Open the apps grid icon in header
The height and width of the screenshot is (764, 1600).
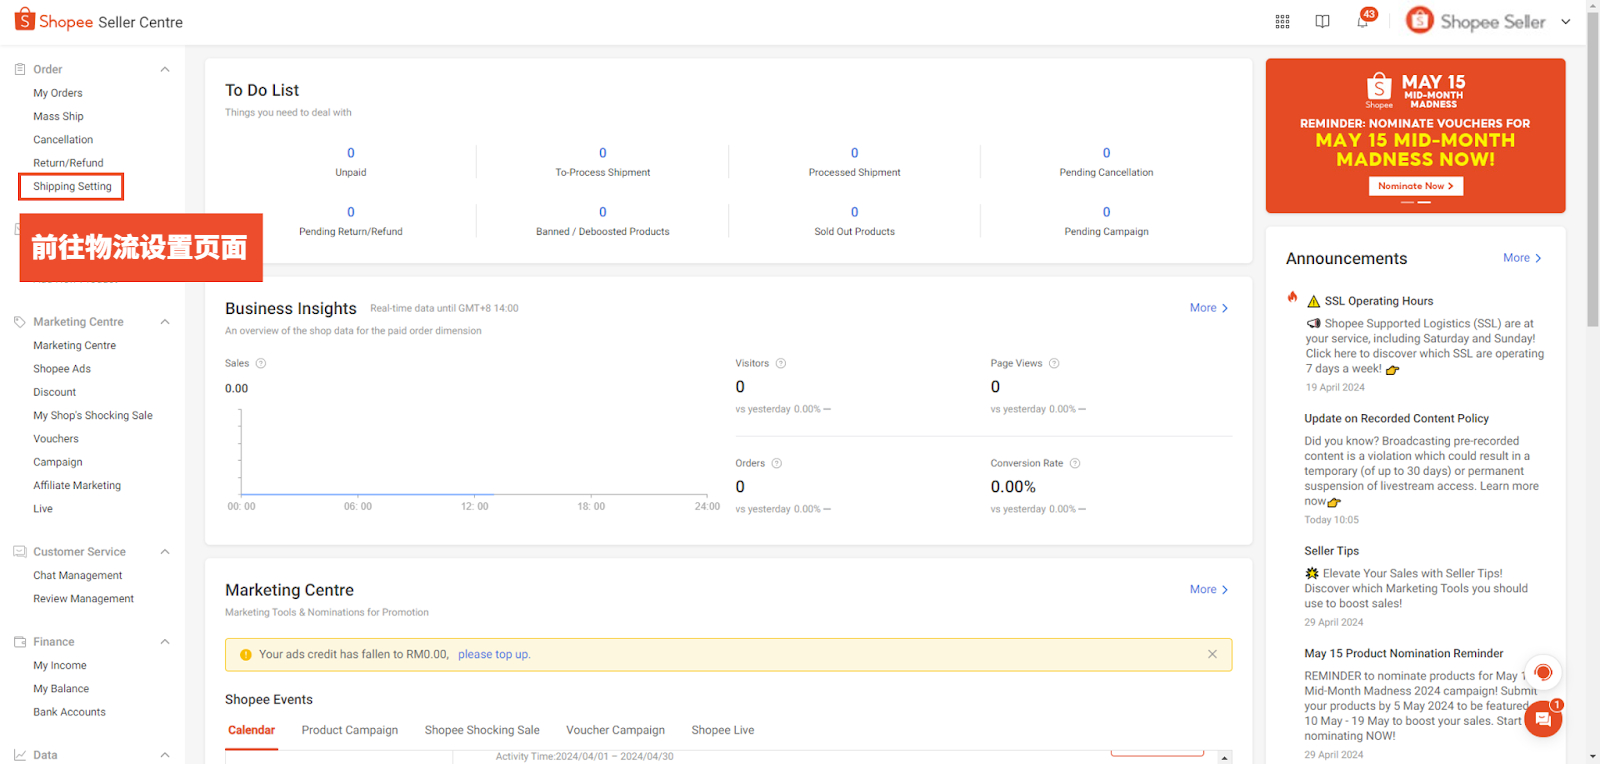(1282, 22)
